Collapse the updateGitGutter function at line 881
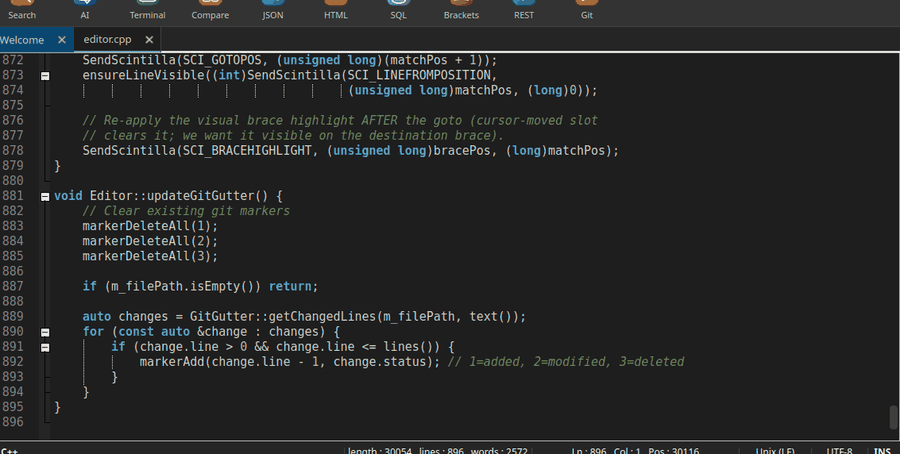 click(x=45, y=197)
